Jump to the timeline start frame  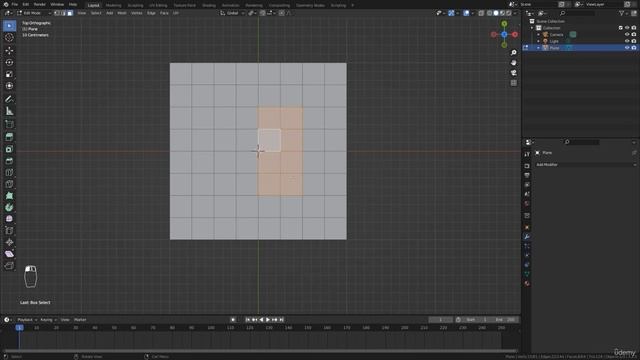248,320
